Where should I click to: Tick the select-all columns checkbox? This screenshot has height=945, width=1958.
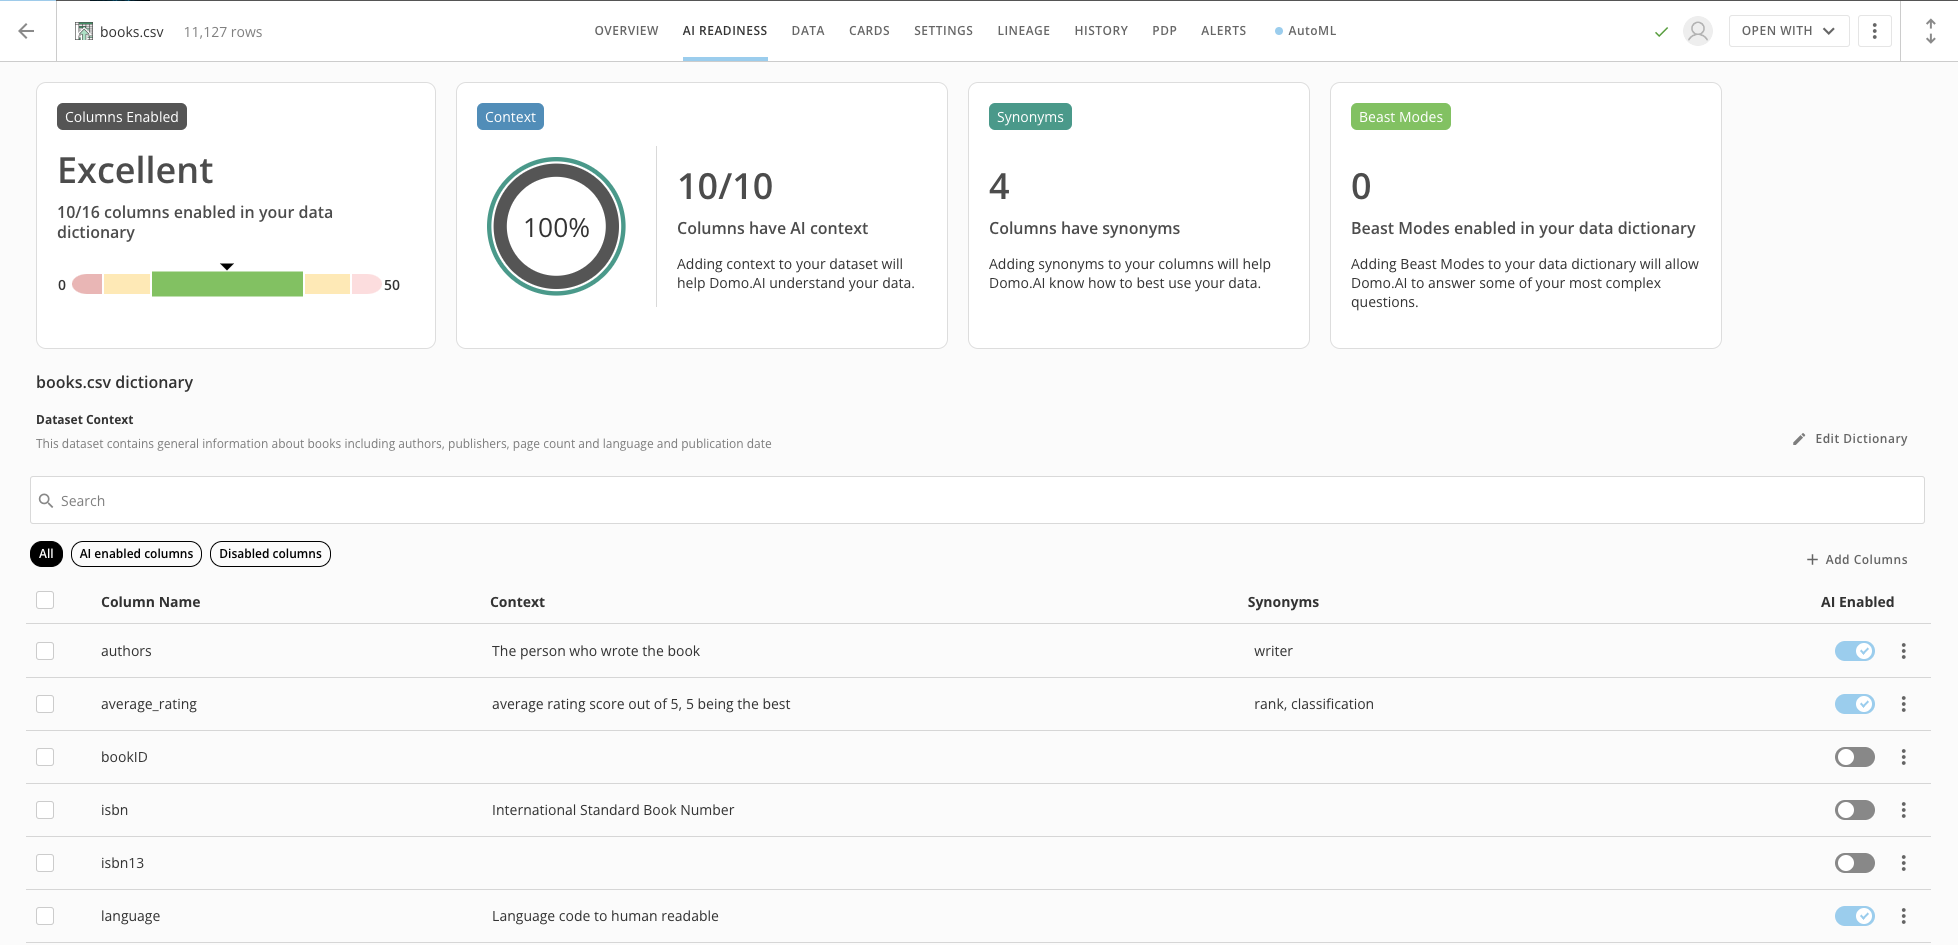[45, 600]
